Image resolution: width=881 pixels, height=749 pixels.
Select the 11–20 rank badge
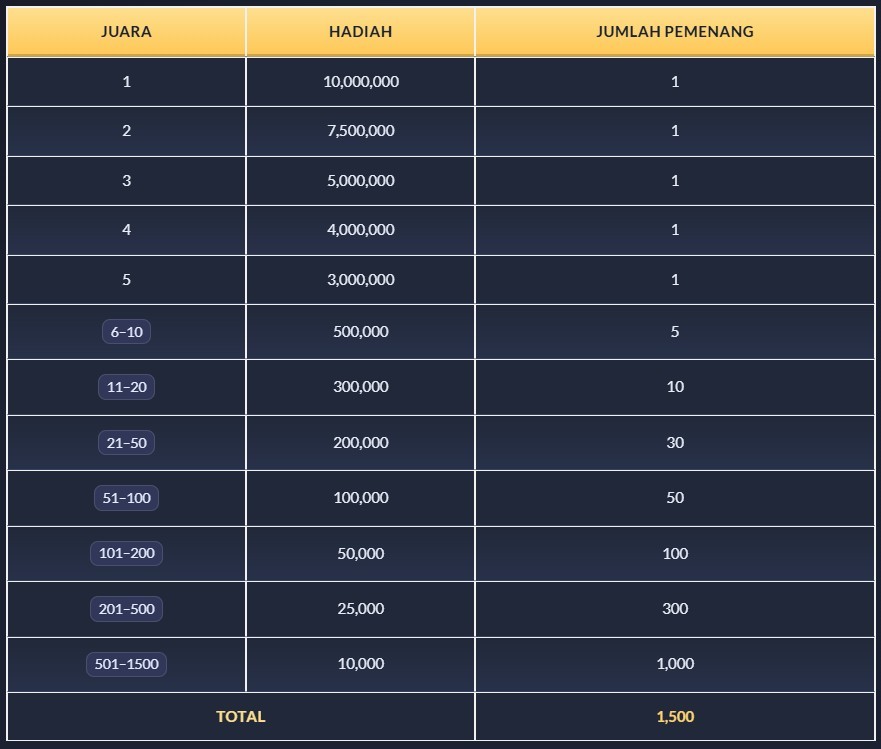pyautogui.click(x=126, y=387)
